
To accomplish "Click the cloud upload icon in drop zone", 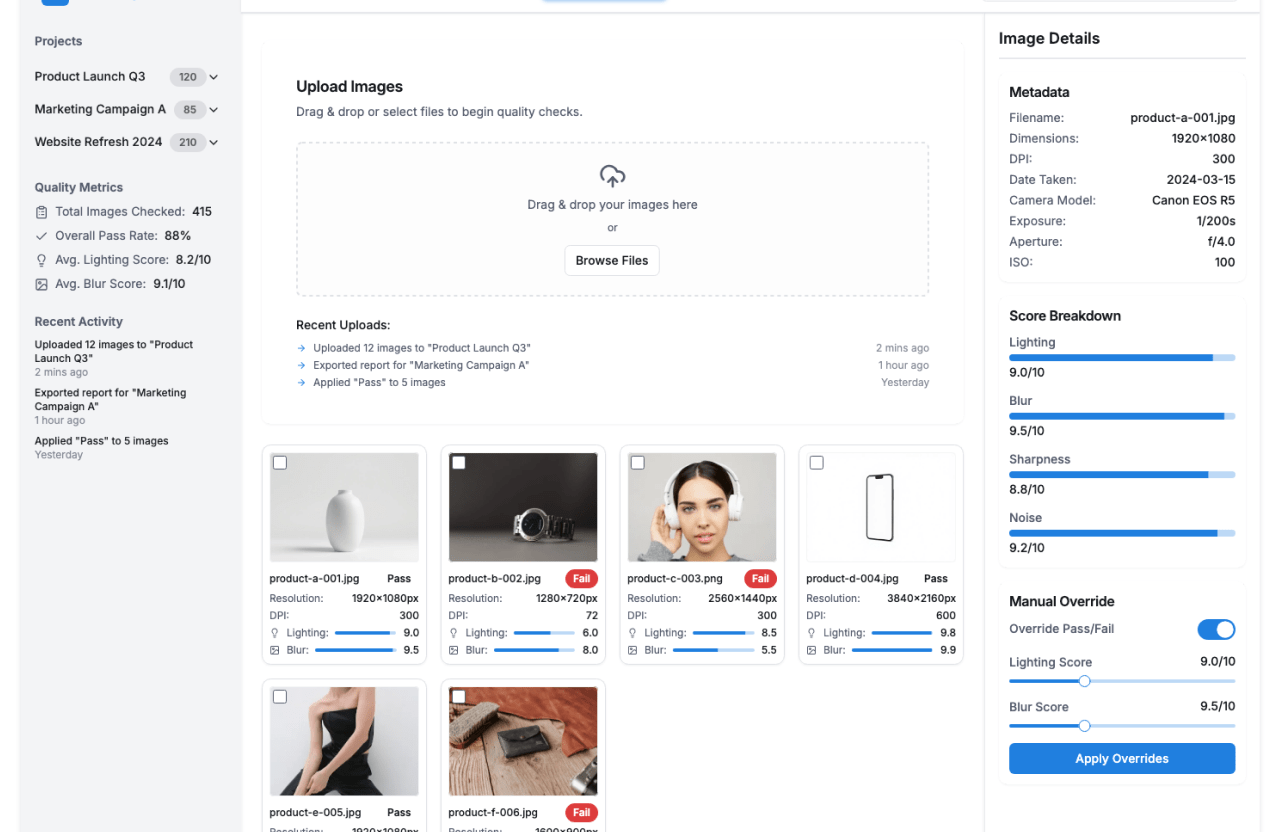I will [612, 176].
